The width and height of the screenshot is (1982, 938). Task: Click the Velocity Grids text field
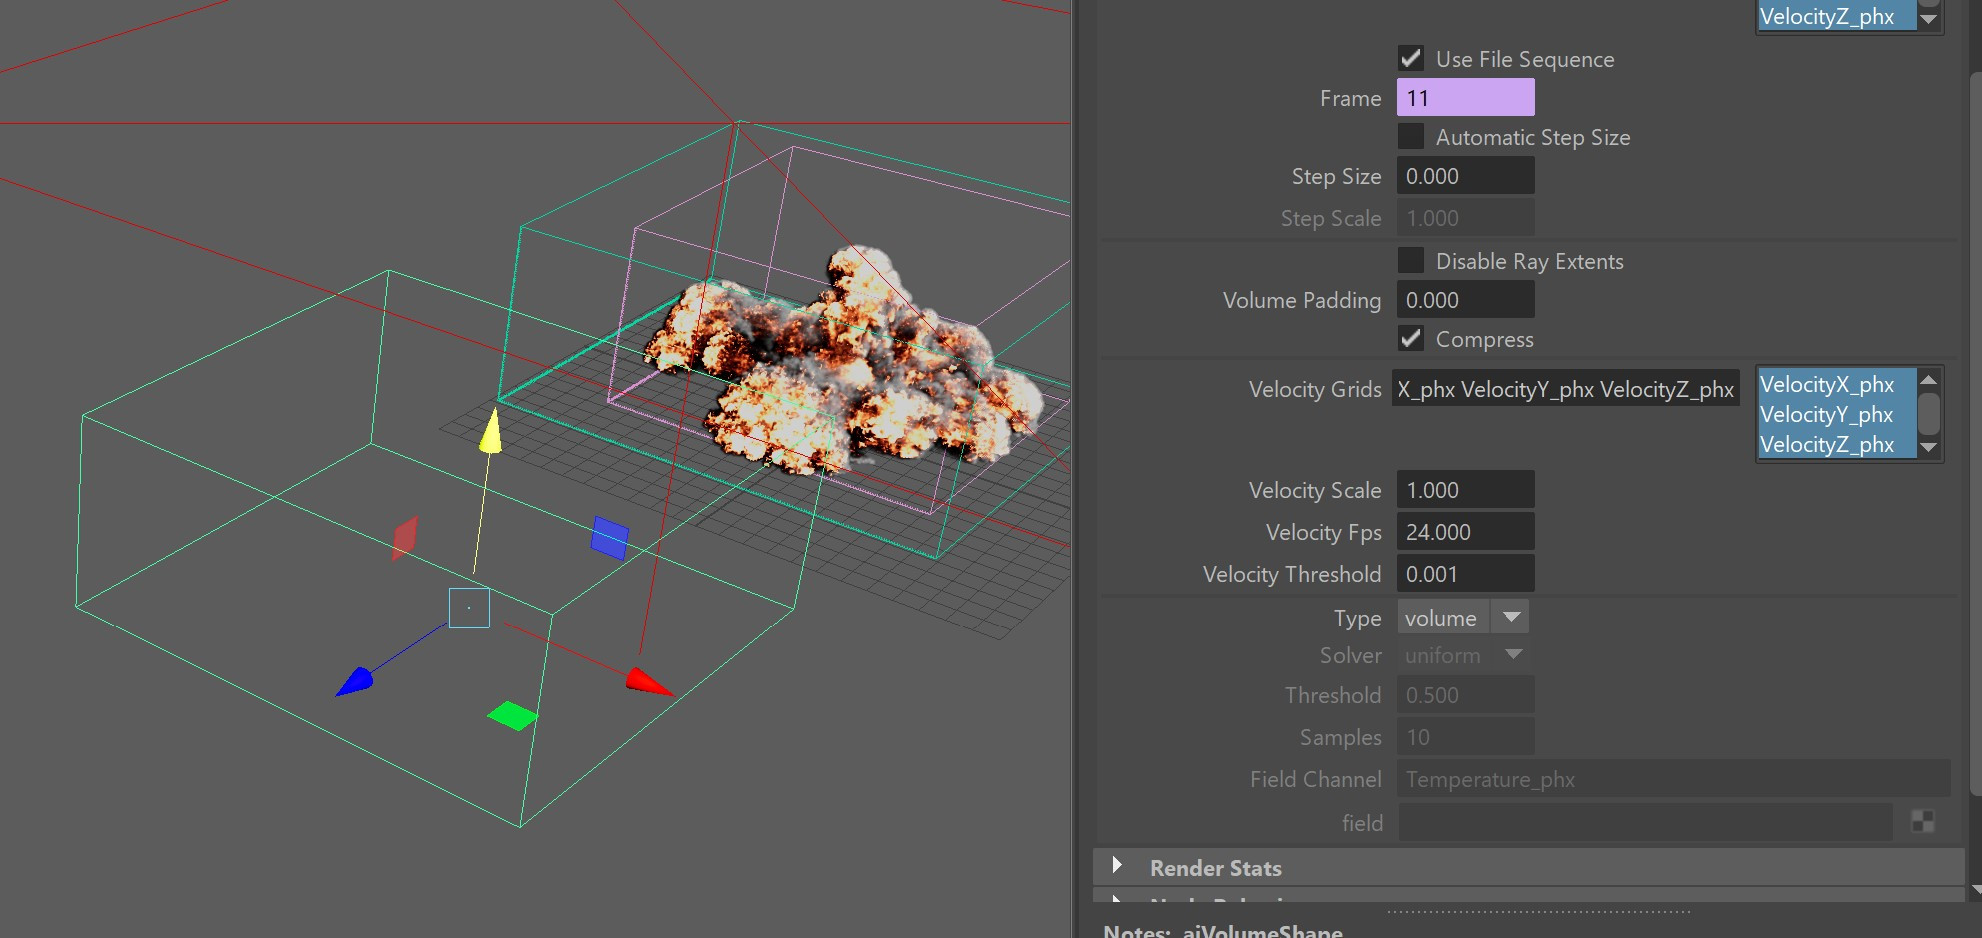pyautogui.click(x=1566, y=389)
